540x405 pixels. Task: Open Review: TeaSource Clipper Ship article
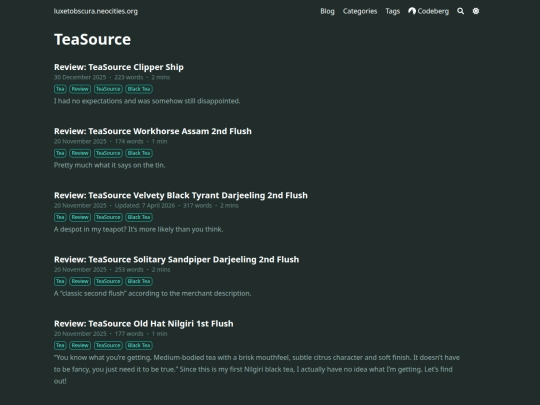(119, 67)
